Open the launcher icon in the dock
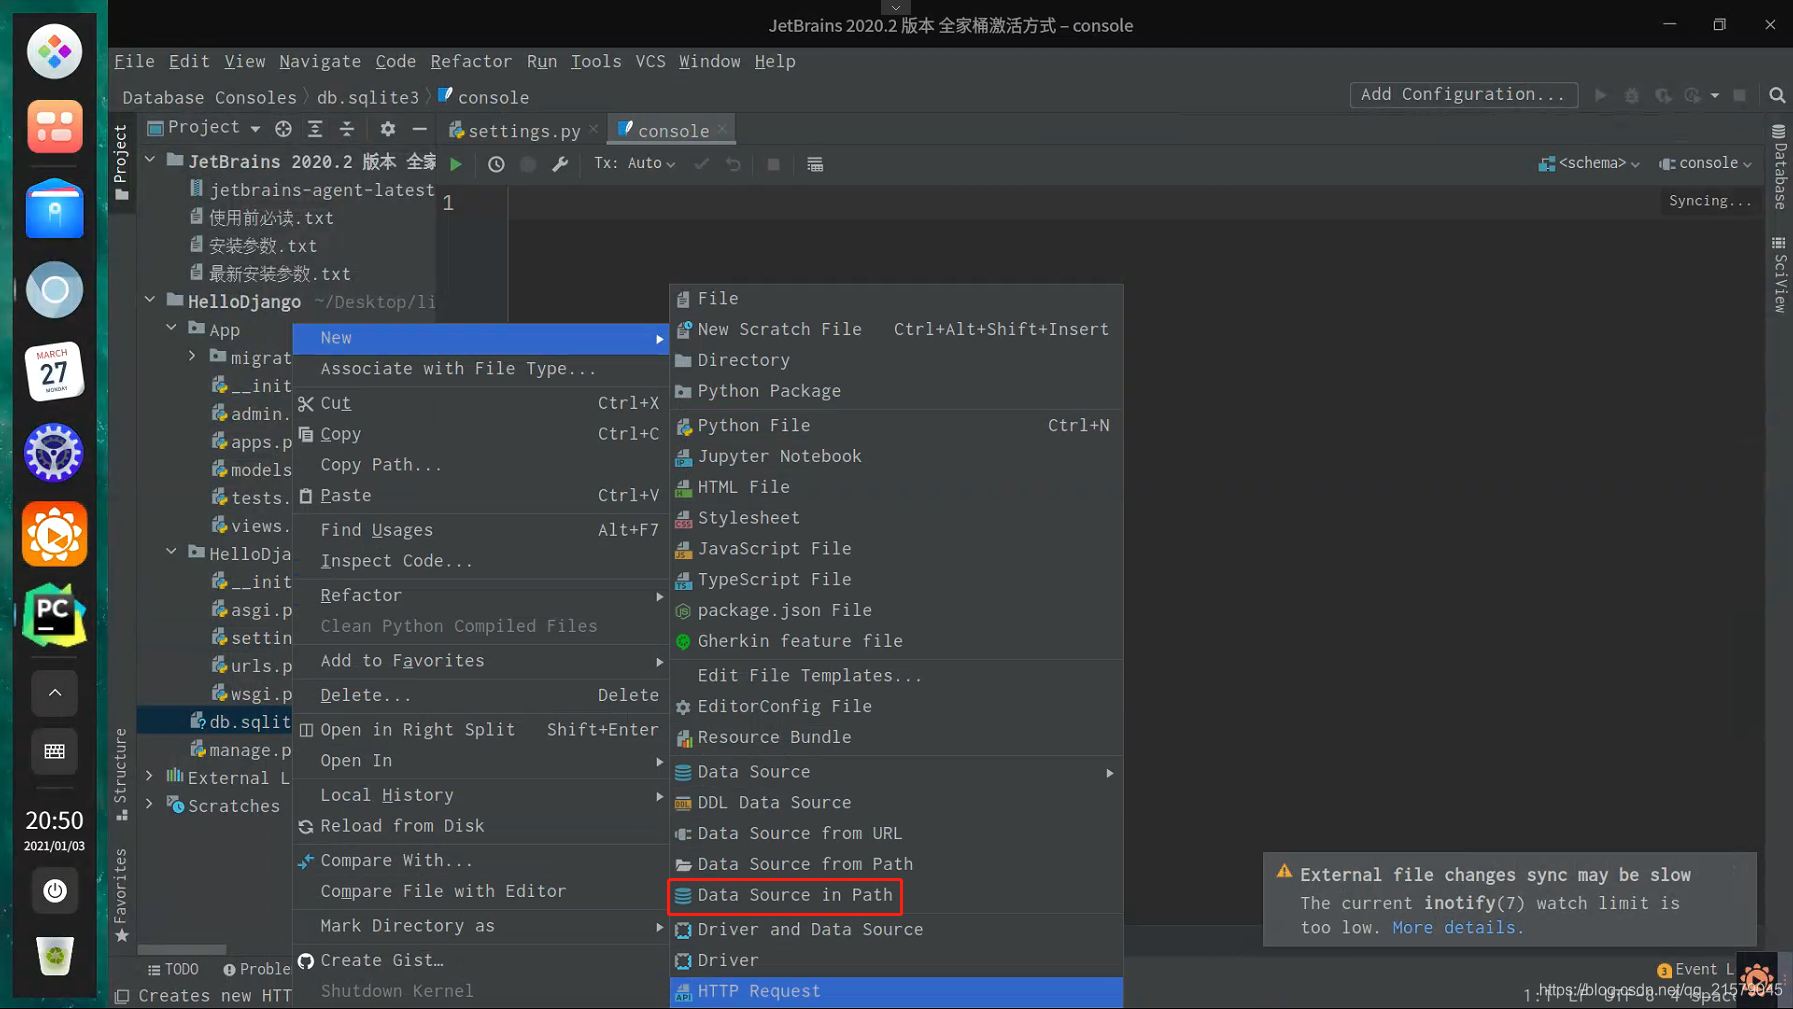This screenshot has height=1009, width=1793. [x=54, y=51]
